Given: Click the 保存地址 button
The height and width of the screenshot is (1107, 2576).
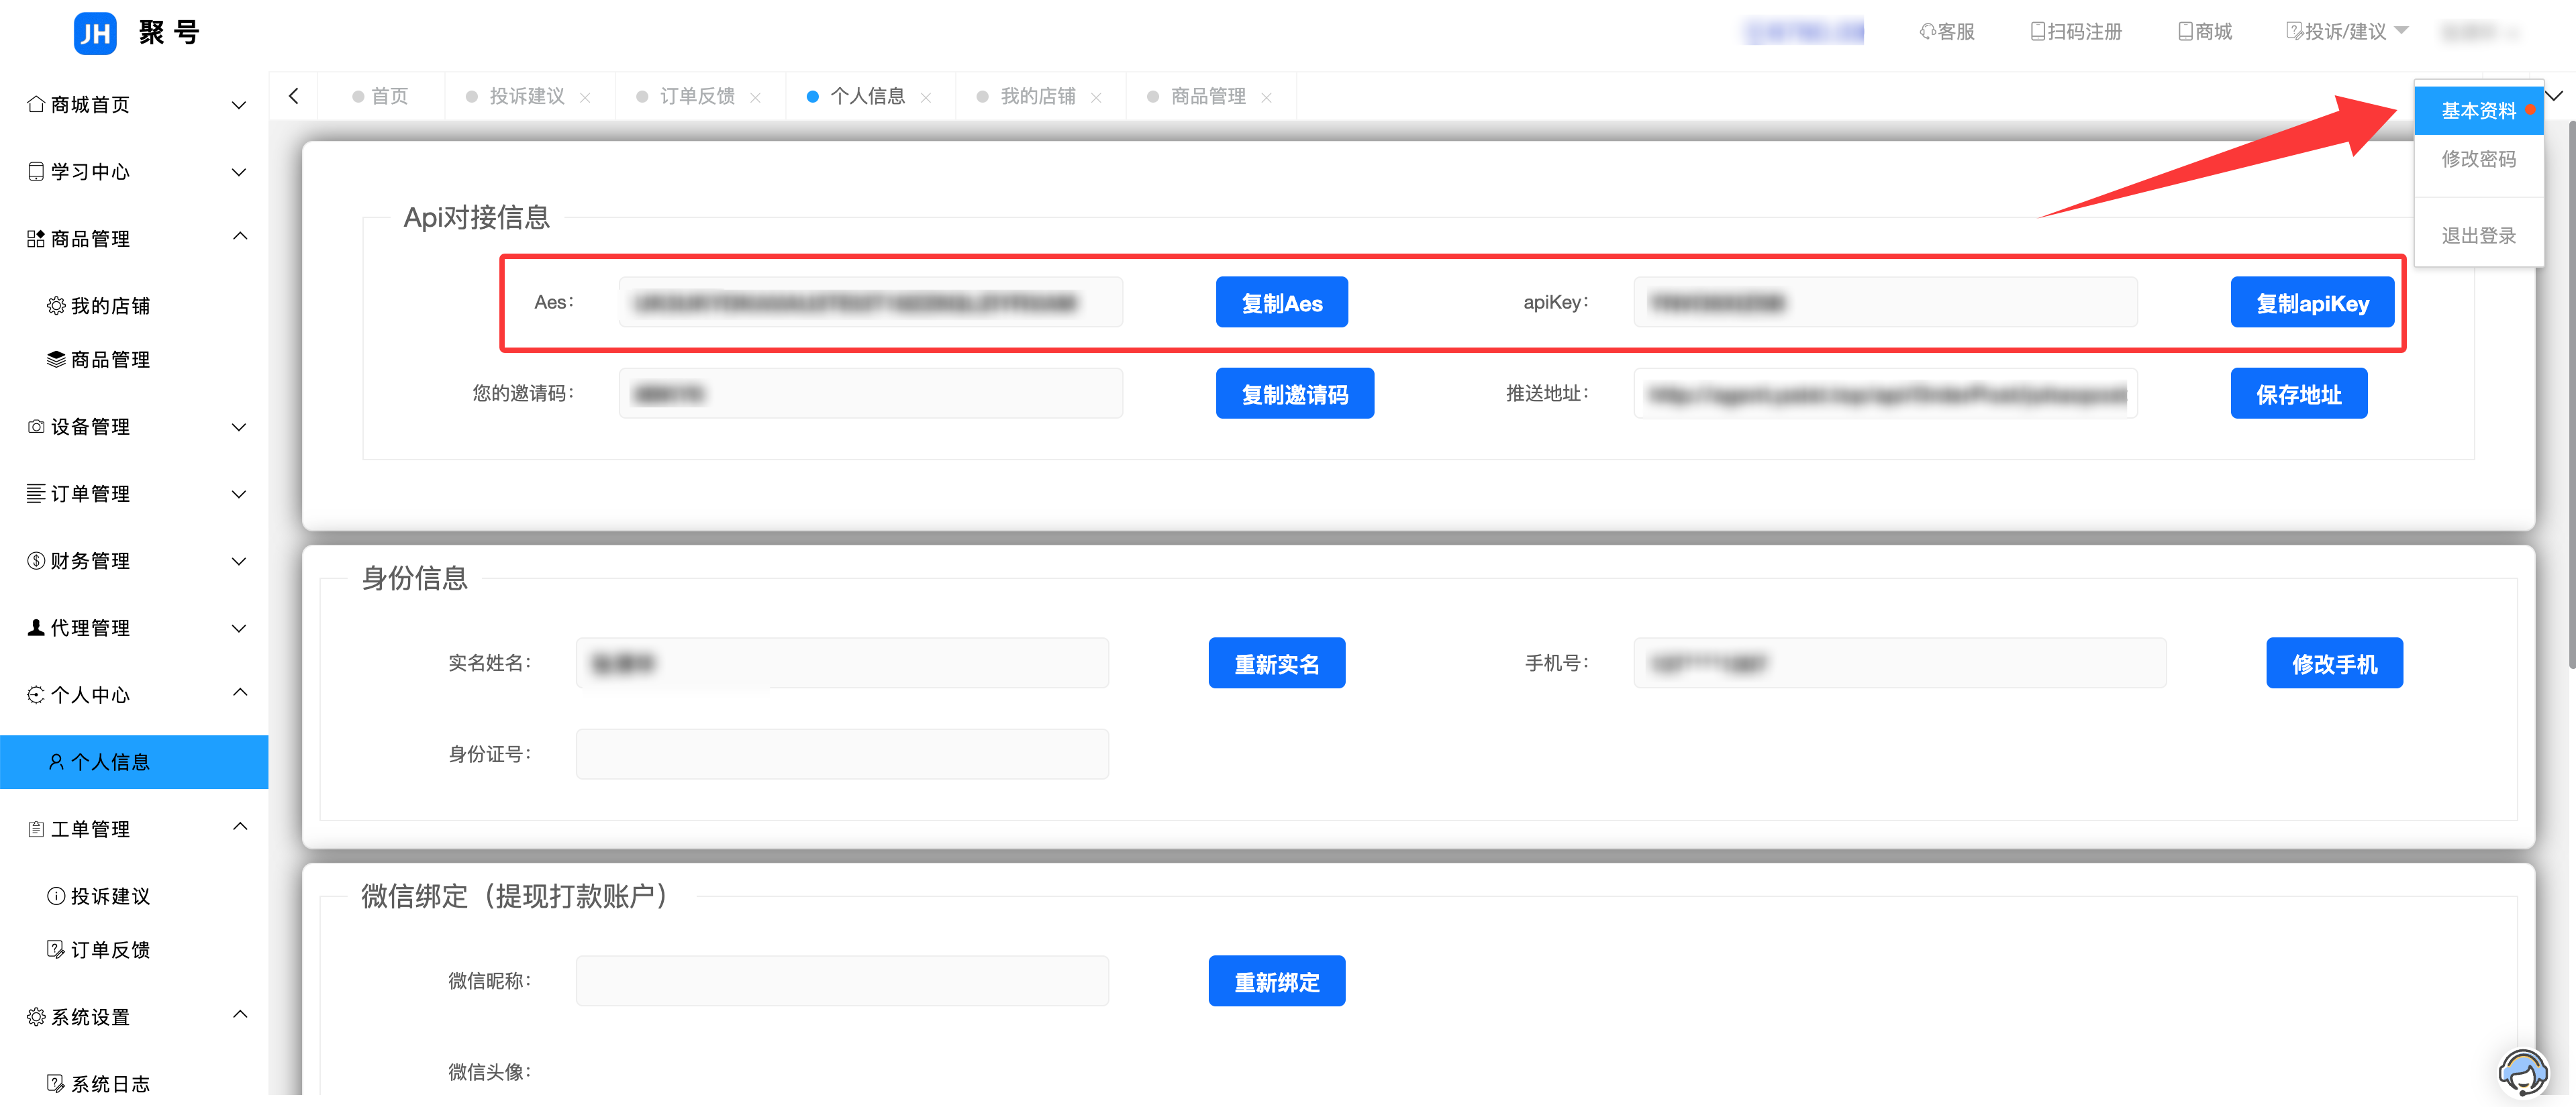Looking at the screenshot, I should [x=2298, y=394].
